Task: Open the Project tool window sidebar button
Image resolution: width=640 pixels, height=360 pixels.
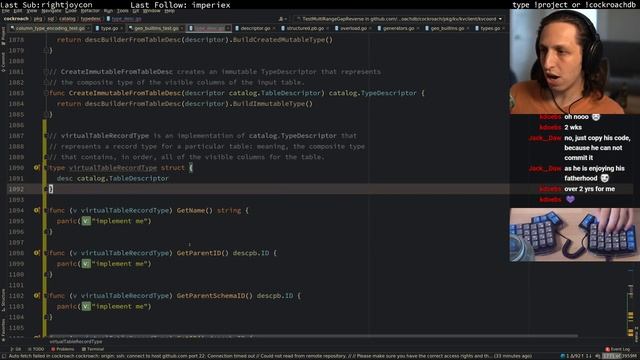Action: pyautogui.click(x=3, y=37)
